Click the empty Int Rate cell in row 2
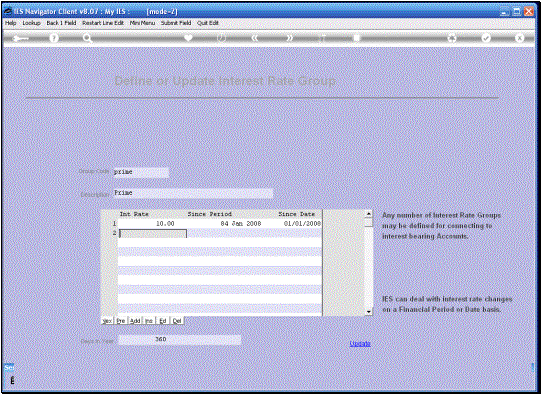The image size is (541, 394). (x=153, y=234)
